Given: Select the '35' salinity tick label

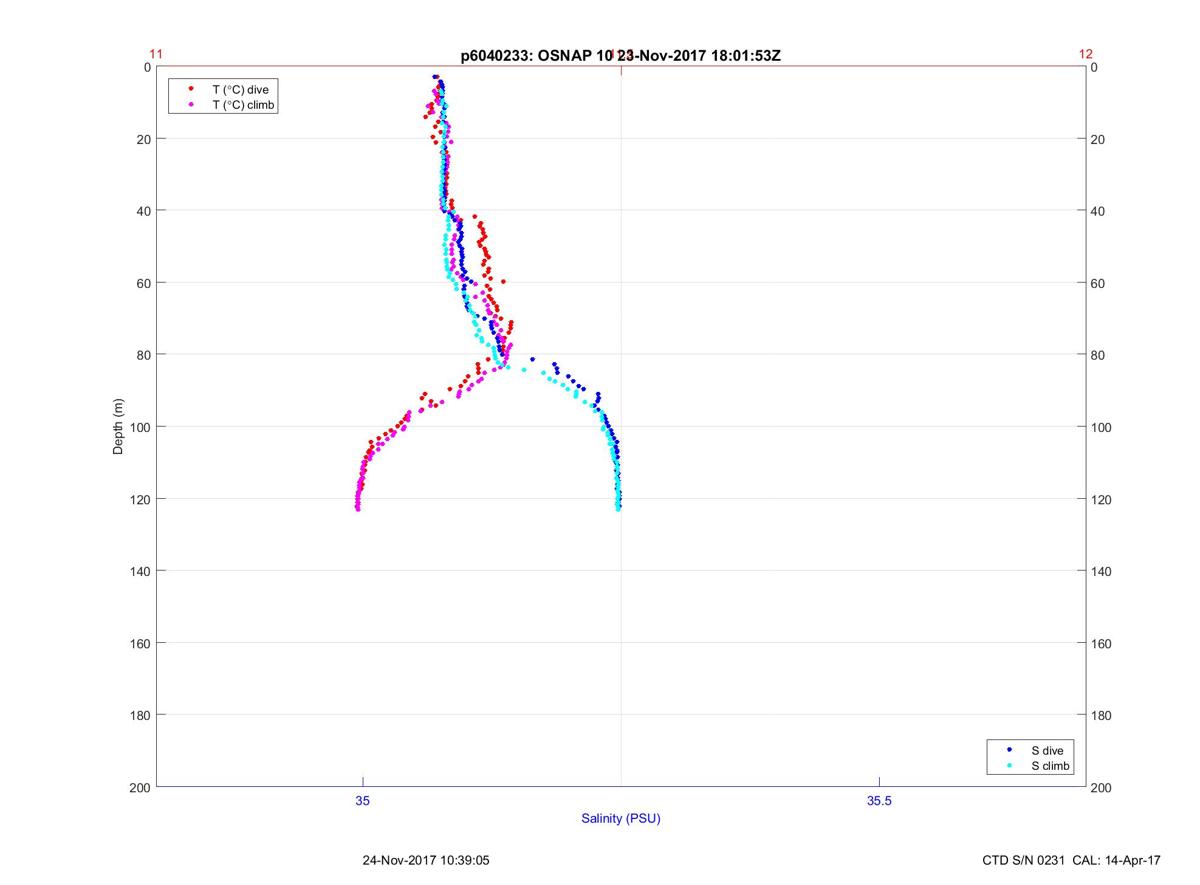Looking at the screenshot, I should 363,800.
